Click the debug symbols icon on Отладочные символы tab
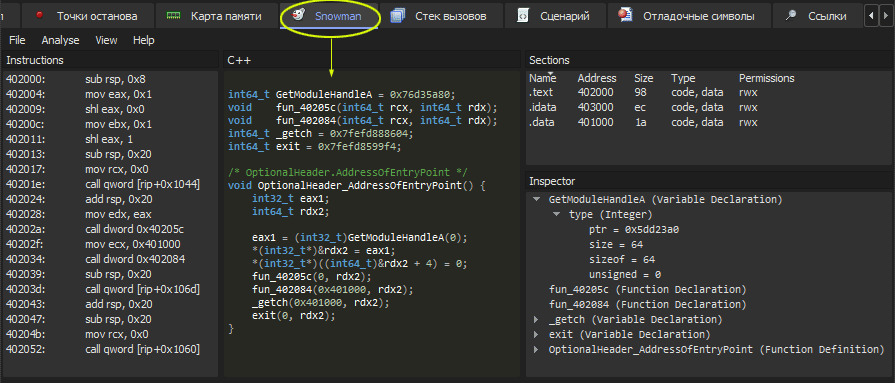The height and width of the screenshot is (383, 895). (625, 16)
